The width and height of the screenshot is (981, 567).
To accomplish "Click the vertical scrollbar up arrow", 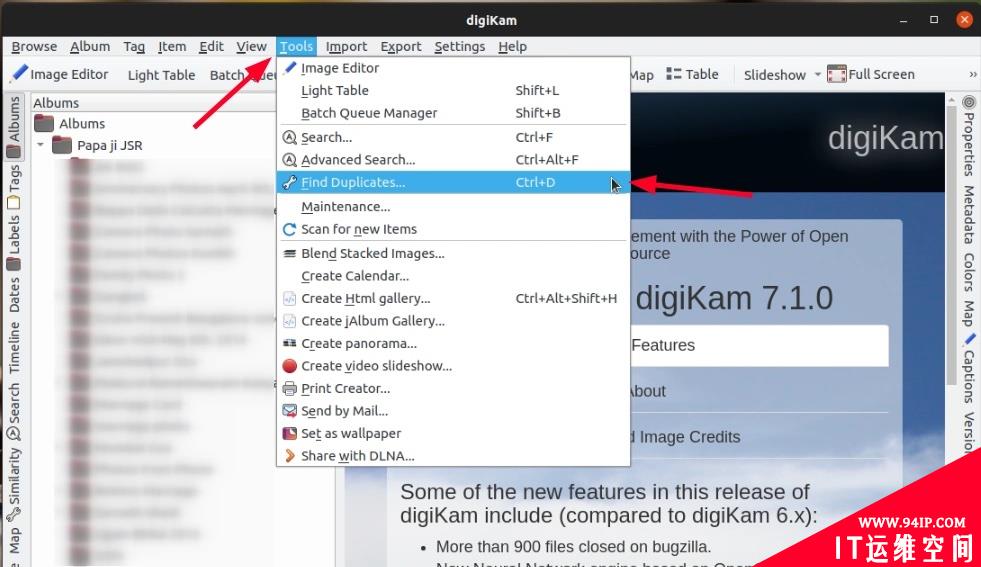I will pos(952,100).
